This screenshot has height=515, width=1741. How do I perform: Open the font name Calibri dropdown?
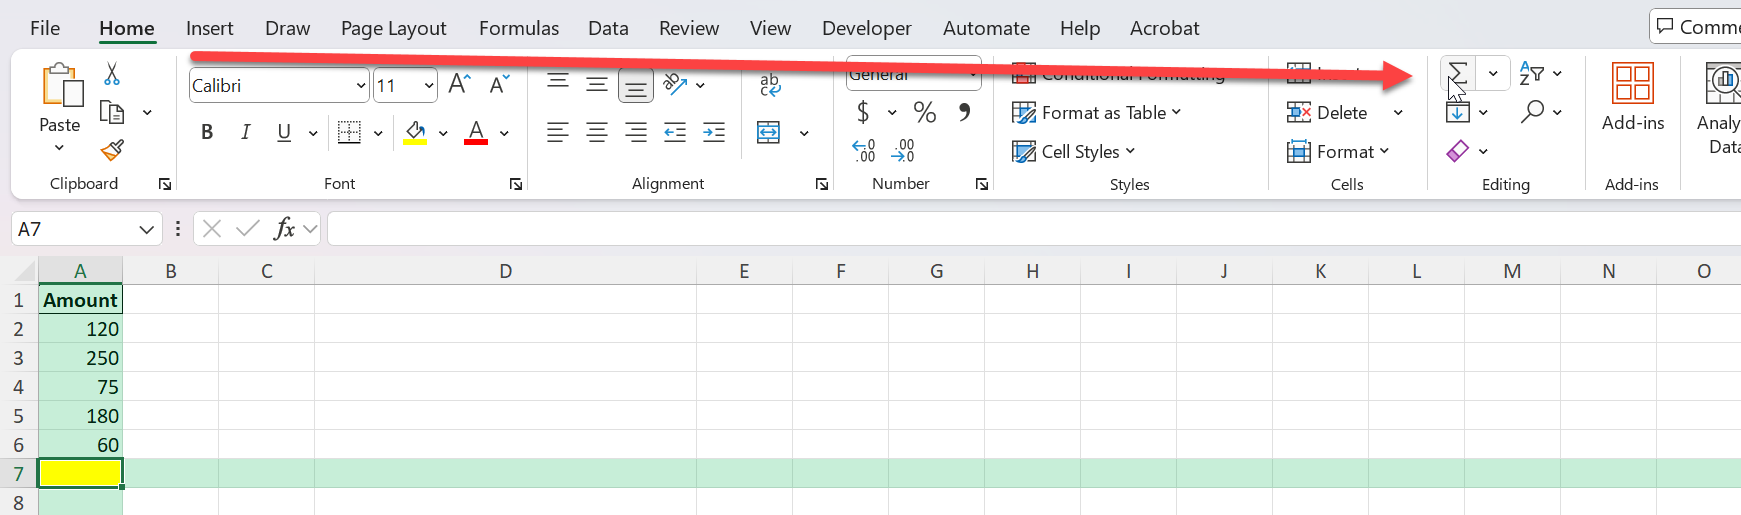coord(361,86)
